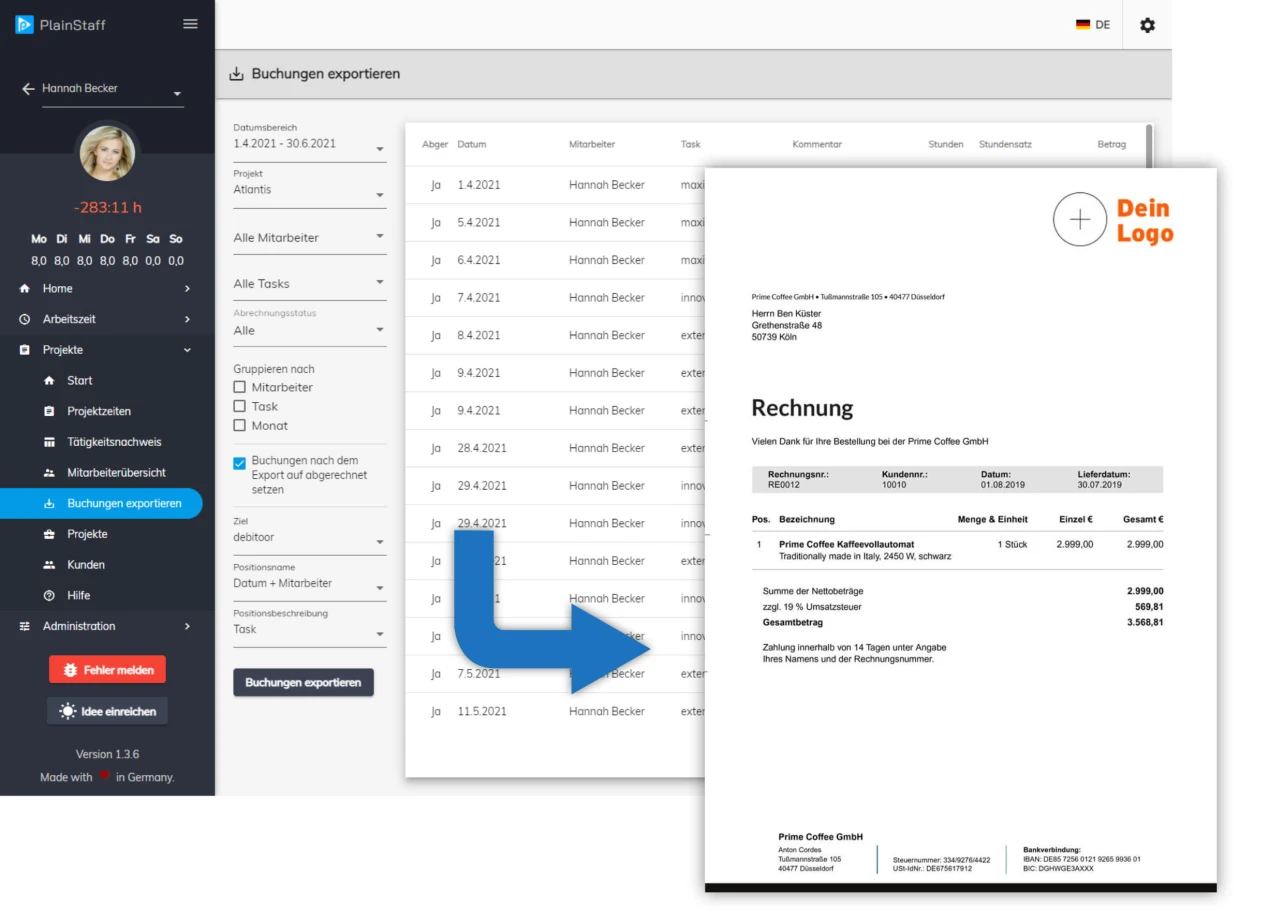Click the DE language selector
Image resolution: width=1284 pixels, height=923 pixels.
click(1093, 25)
